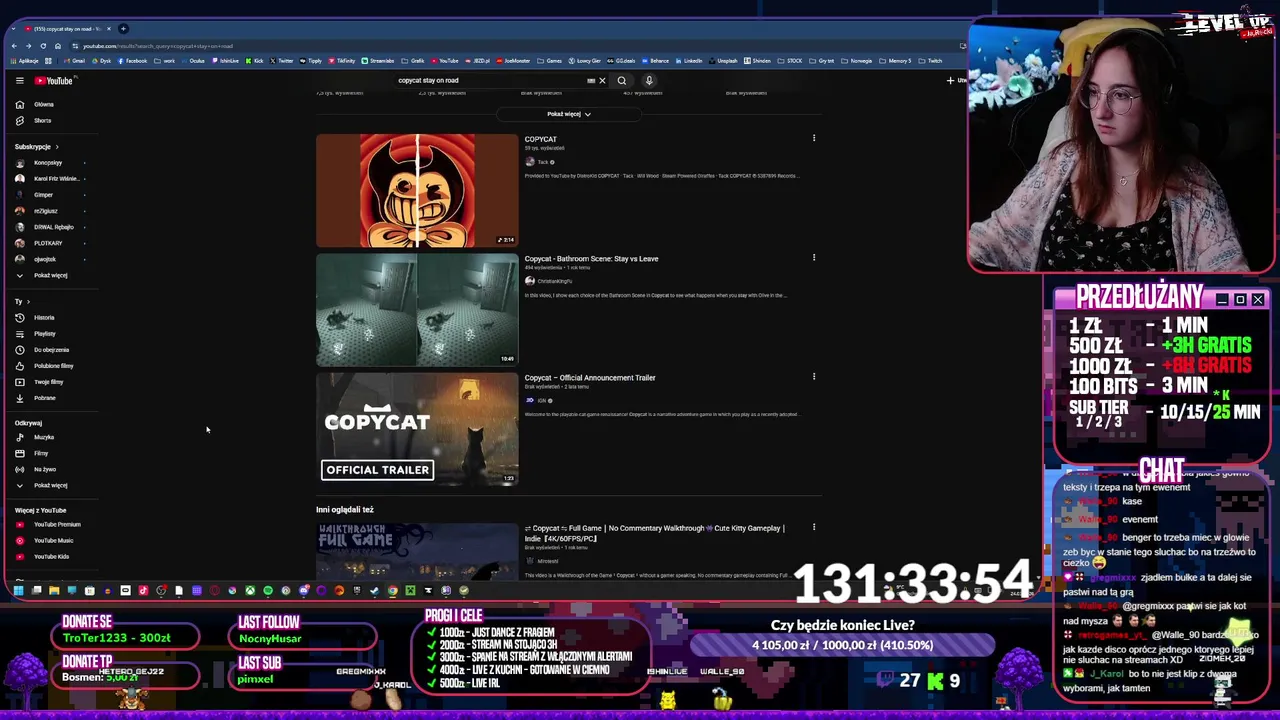Expand subscriptions with Pokaż więcej
This screenshot has width=1280, height=720.
coord(50,275)
